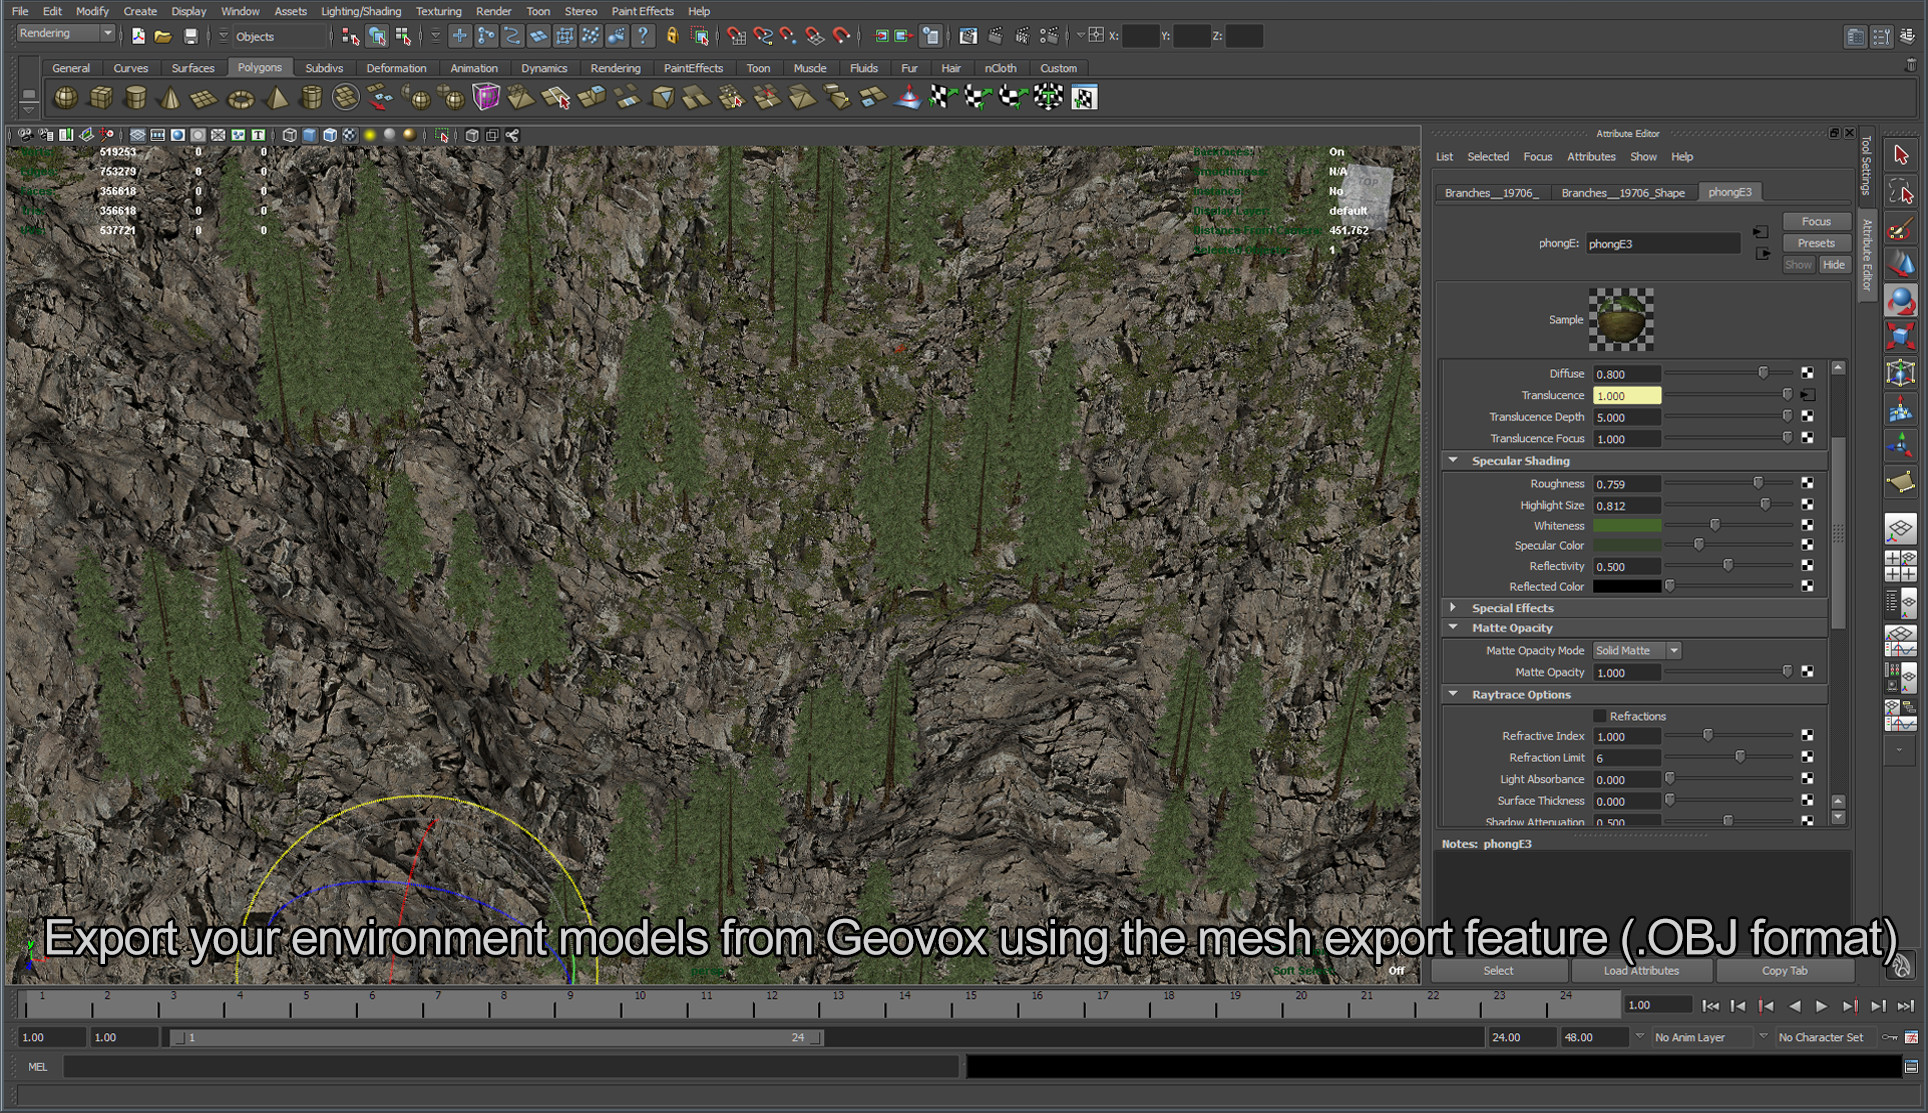The width and height of the screenshot is (1928, 1113).
Task: Select the Paint Effects brush tool icon
Action: pos(1901,230)
